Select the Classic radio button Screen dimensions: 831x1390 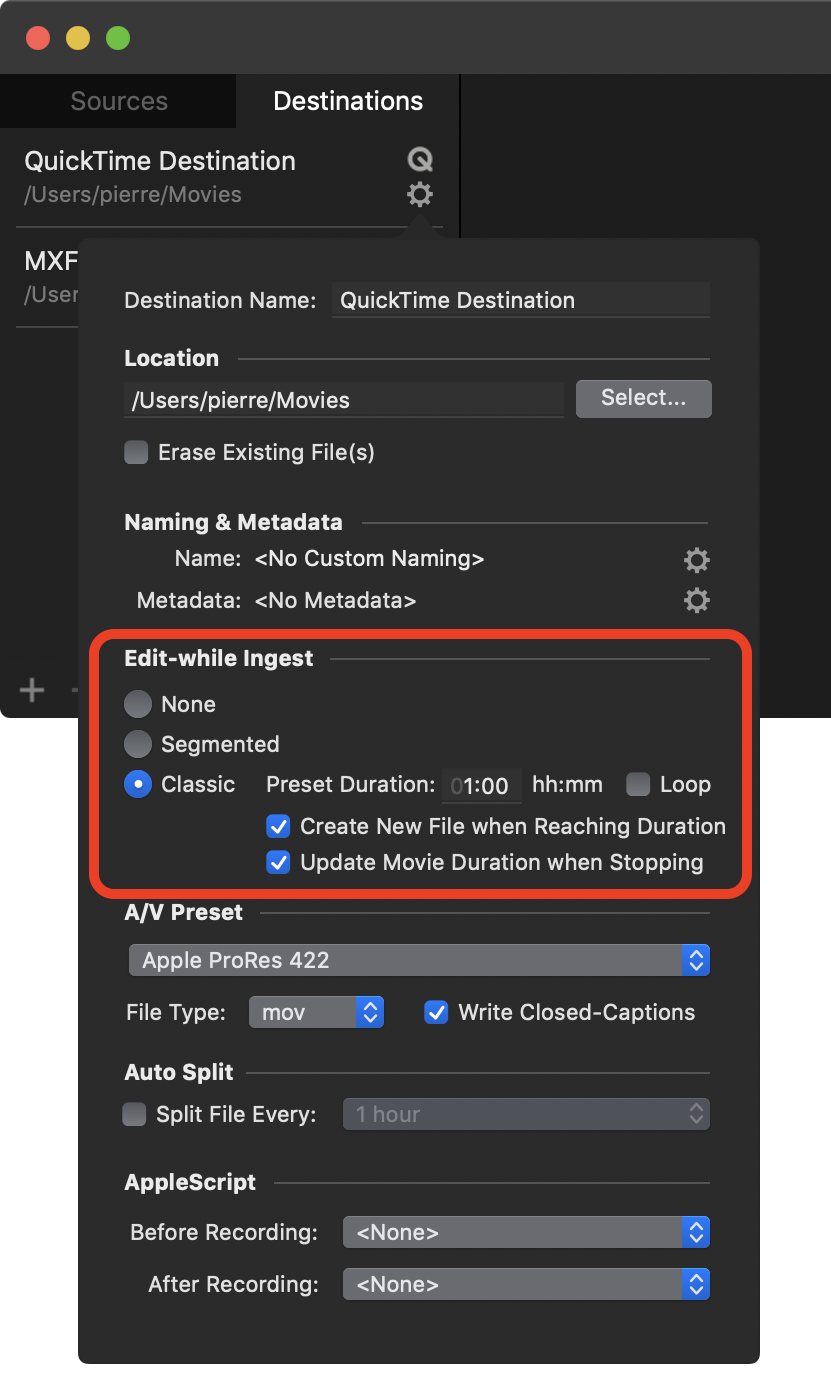(x=138, y=785)
